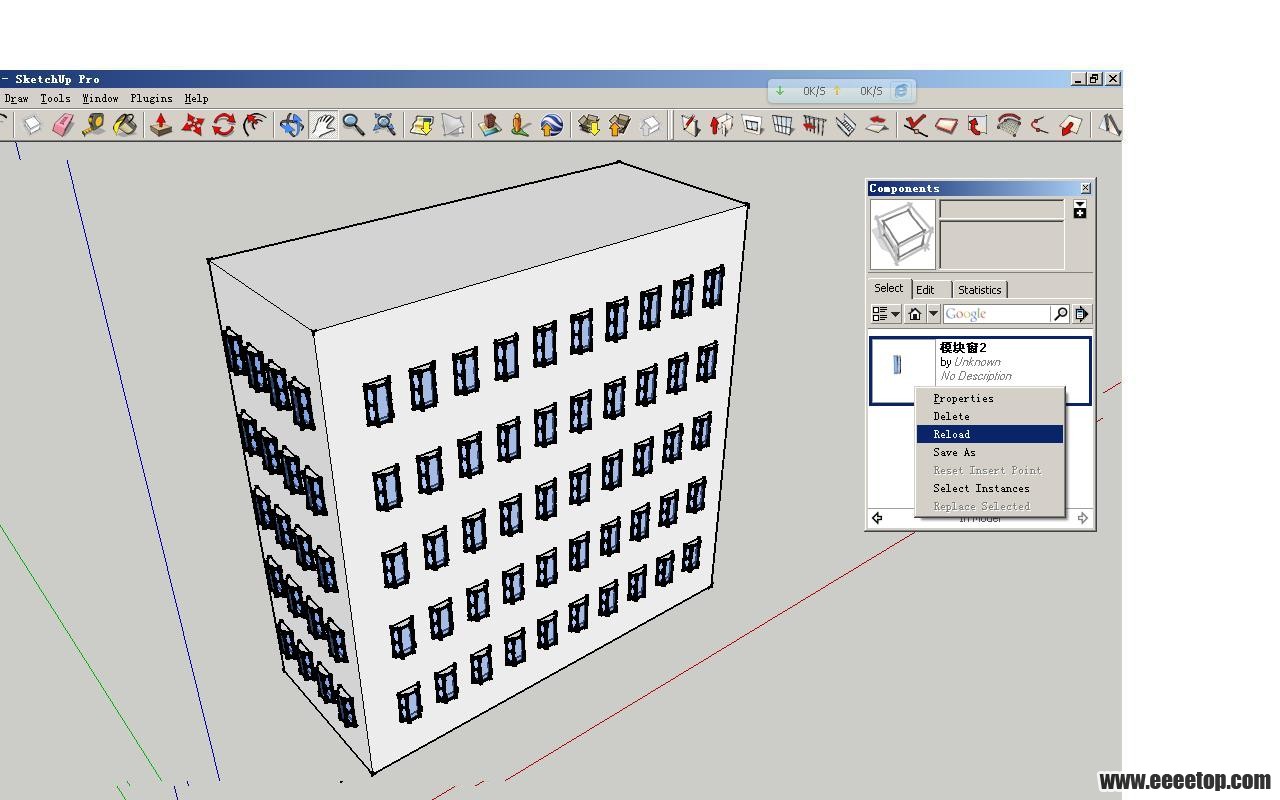Click the face icon with red down arrow
Image resolution: width=1280 pixels, height=800 pixels.
click(x=1071, y=125)
